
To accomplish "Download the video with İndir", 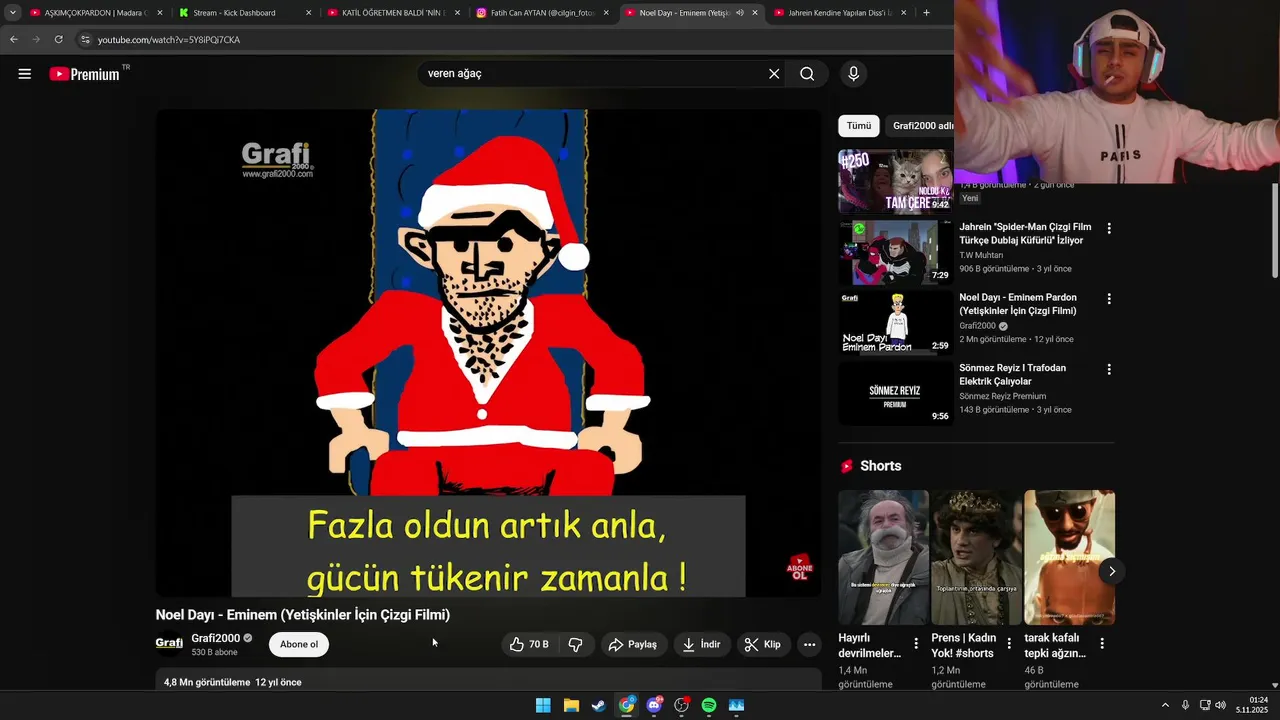I will point(701,645).
